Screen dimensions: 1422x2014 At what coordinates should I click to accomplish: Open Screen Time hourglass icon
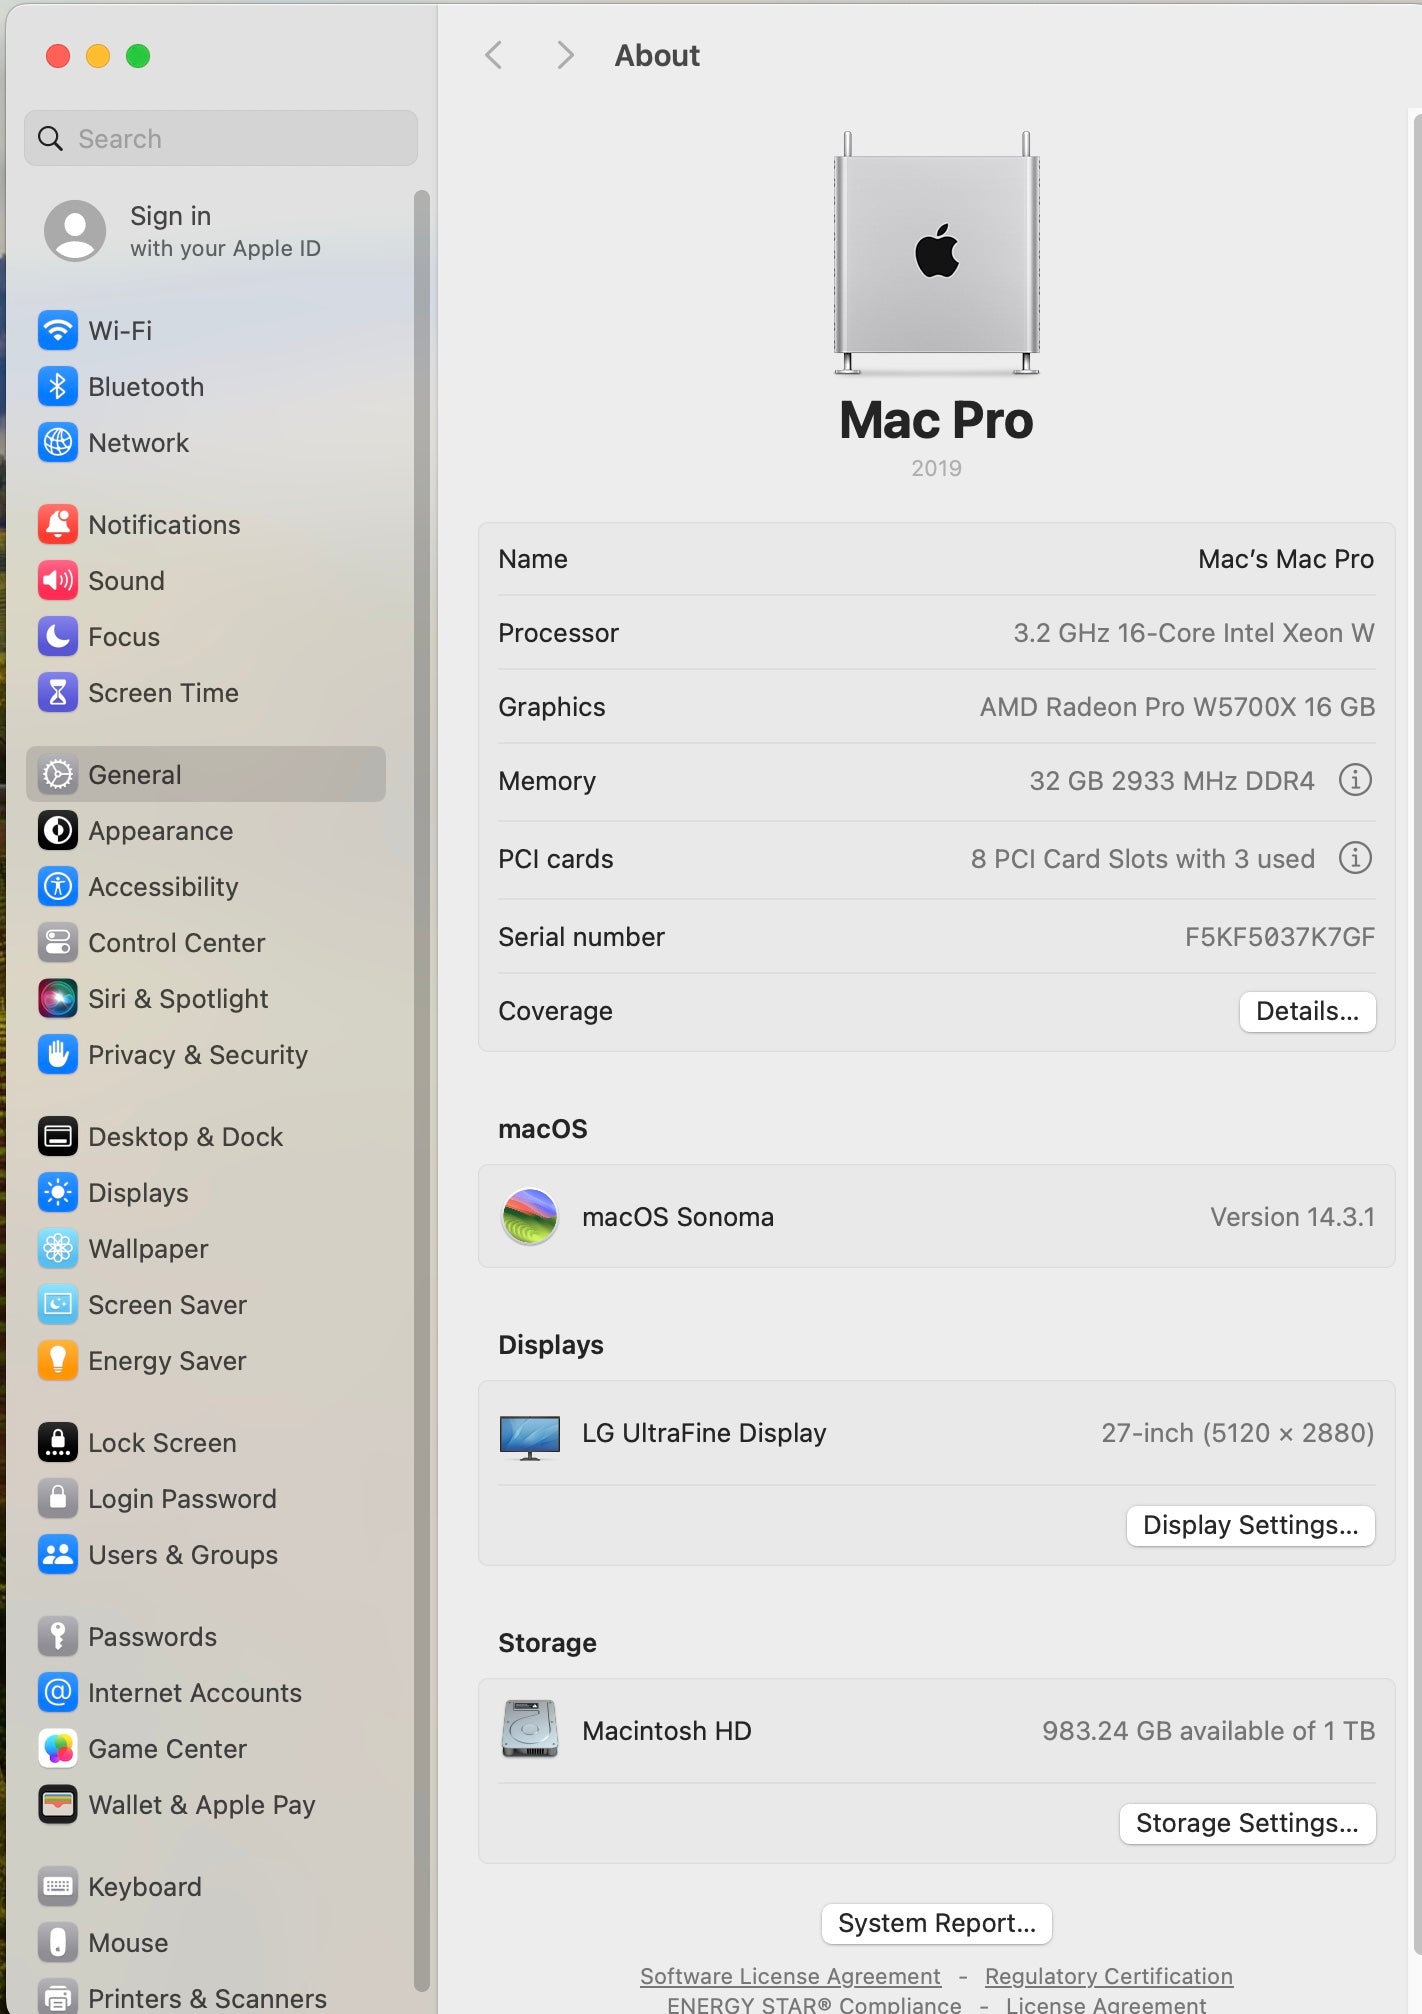pos(58,692)
